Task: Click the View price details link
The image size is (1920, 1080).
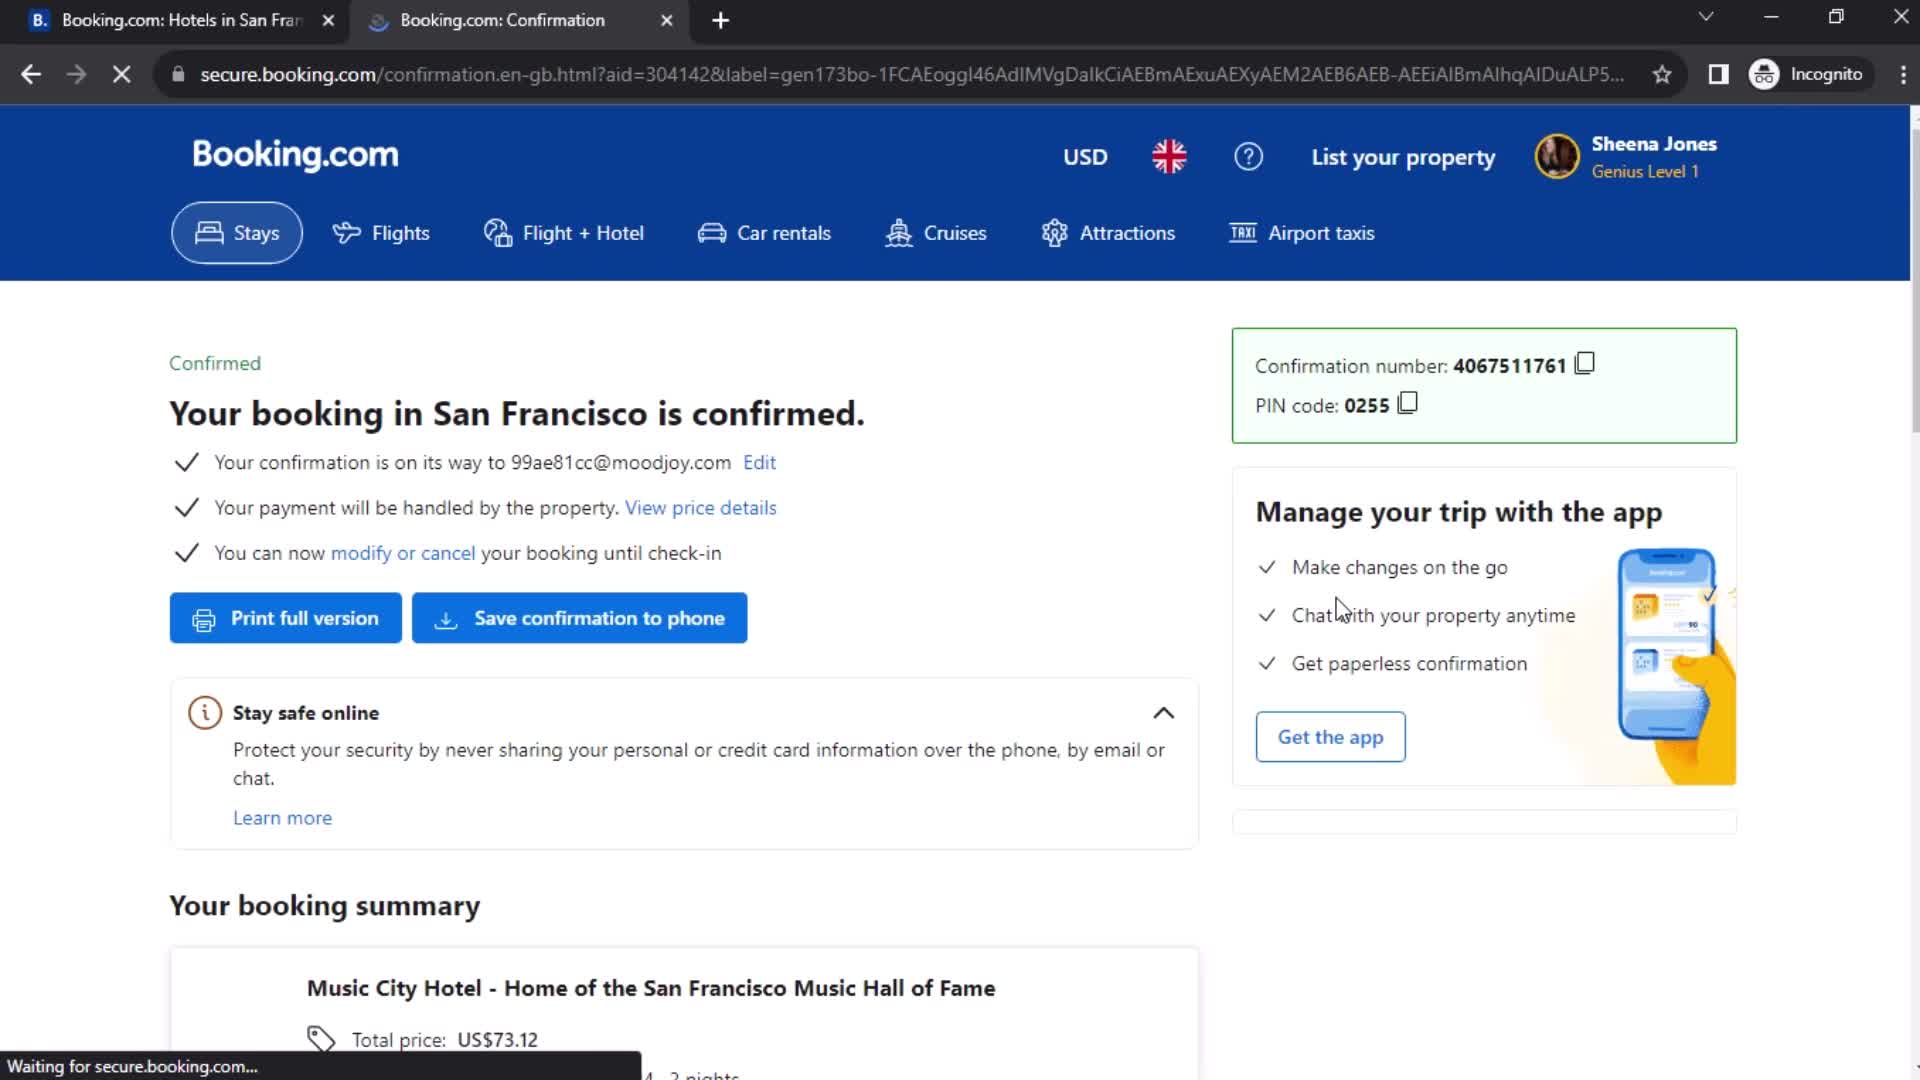Action: 702,508
